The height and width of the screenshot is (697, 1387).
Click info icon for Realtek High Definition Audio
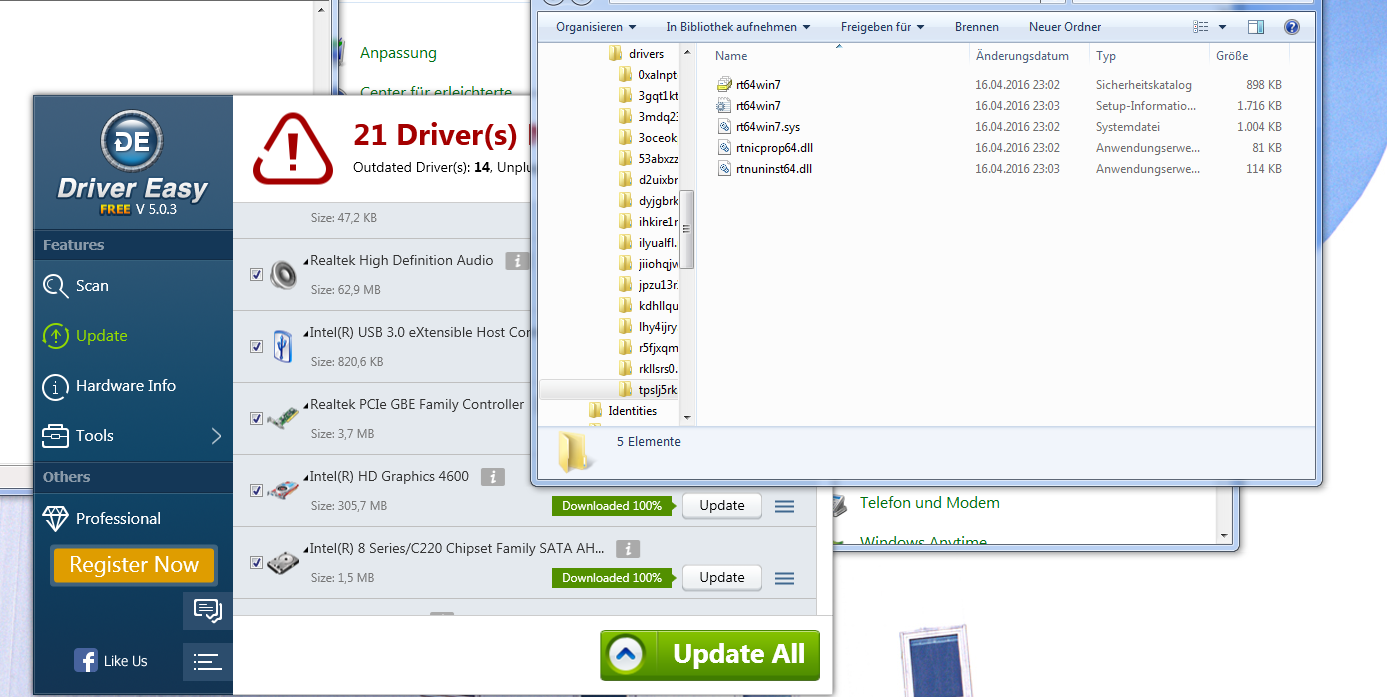tap(516, 261)
